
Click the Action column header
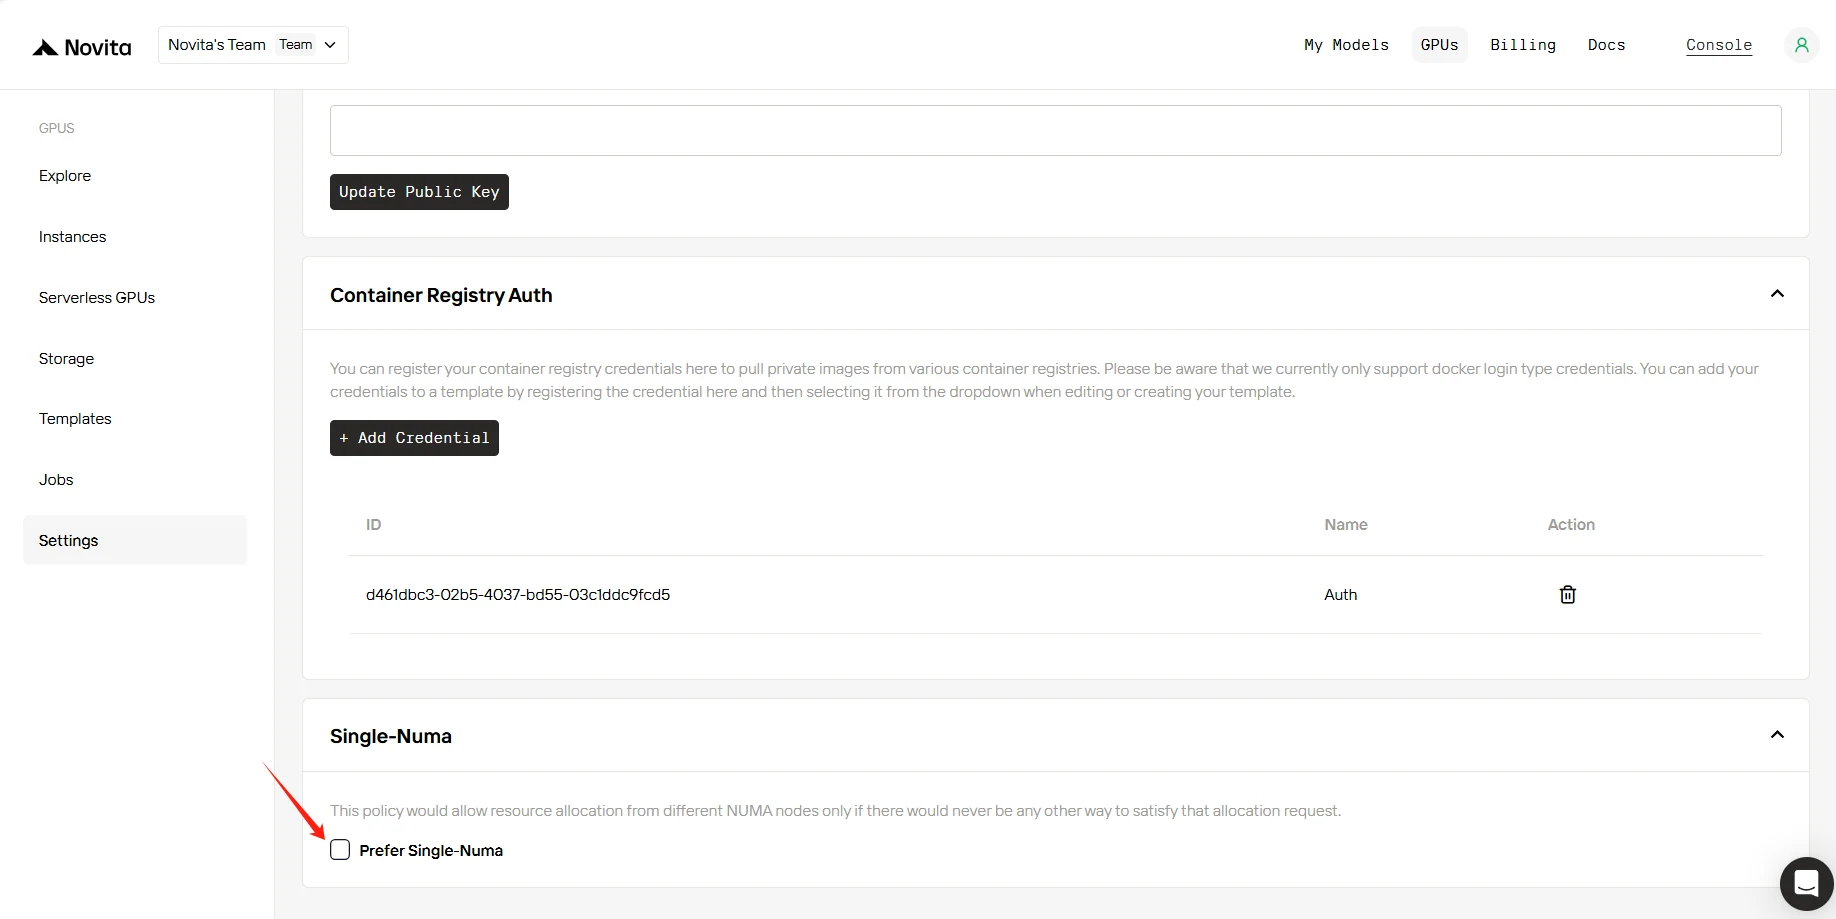1571,525
